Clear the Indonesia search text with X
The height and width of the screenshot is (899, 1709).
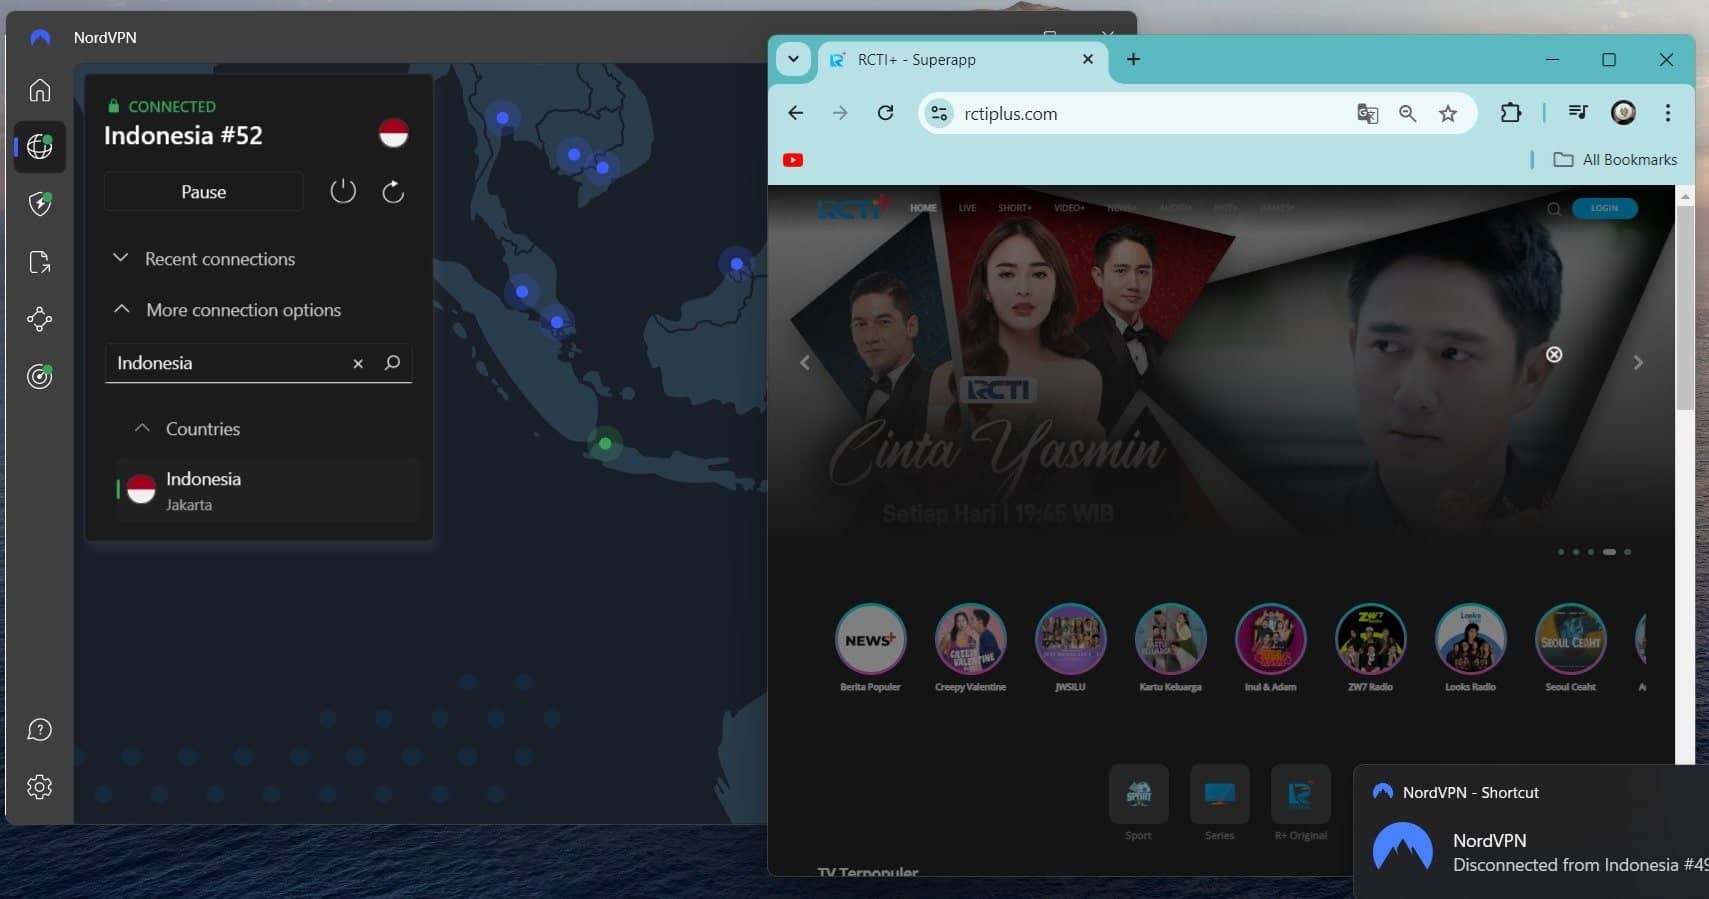point(358,364)
